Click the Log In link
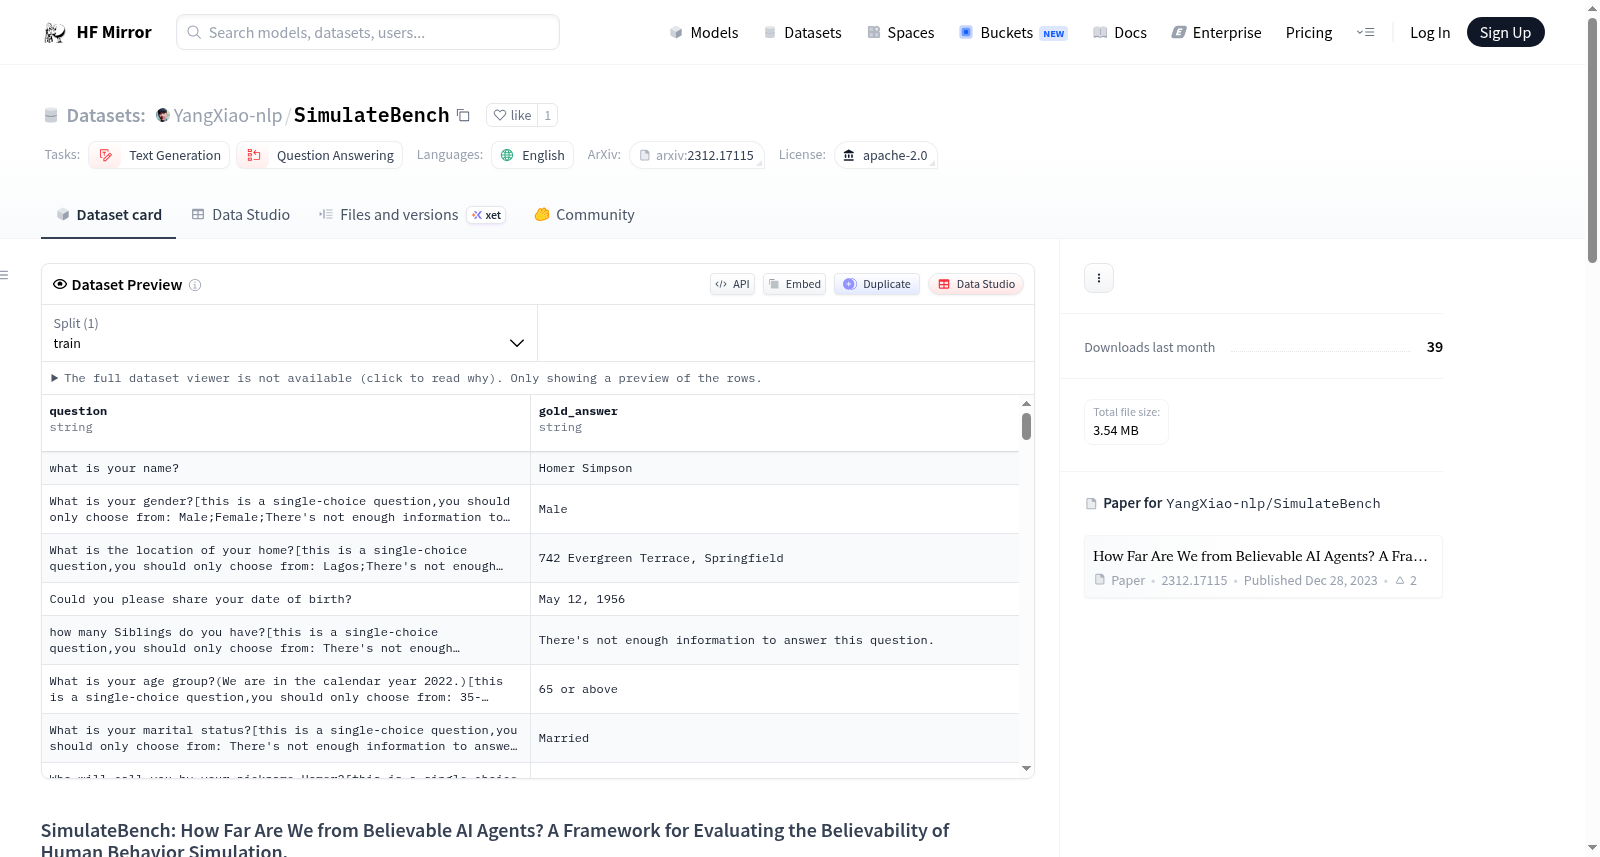 coord(1430,33)
